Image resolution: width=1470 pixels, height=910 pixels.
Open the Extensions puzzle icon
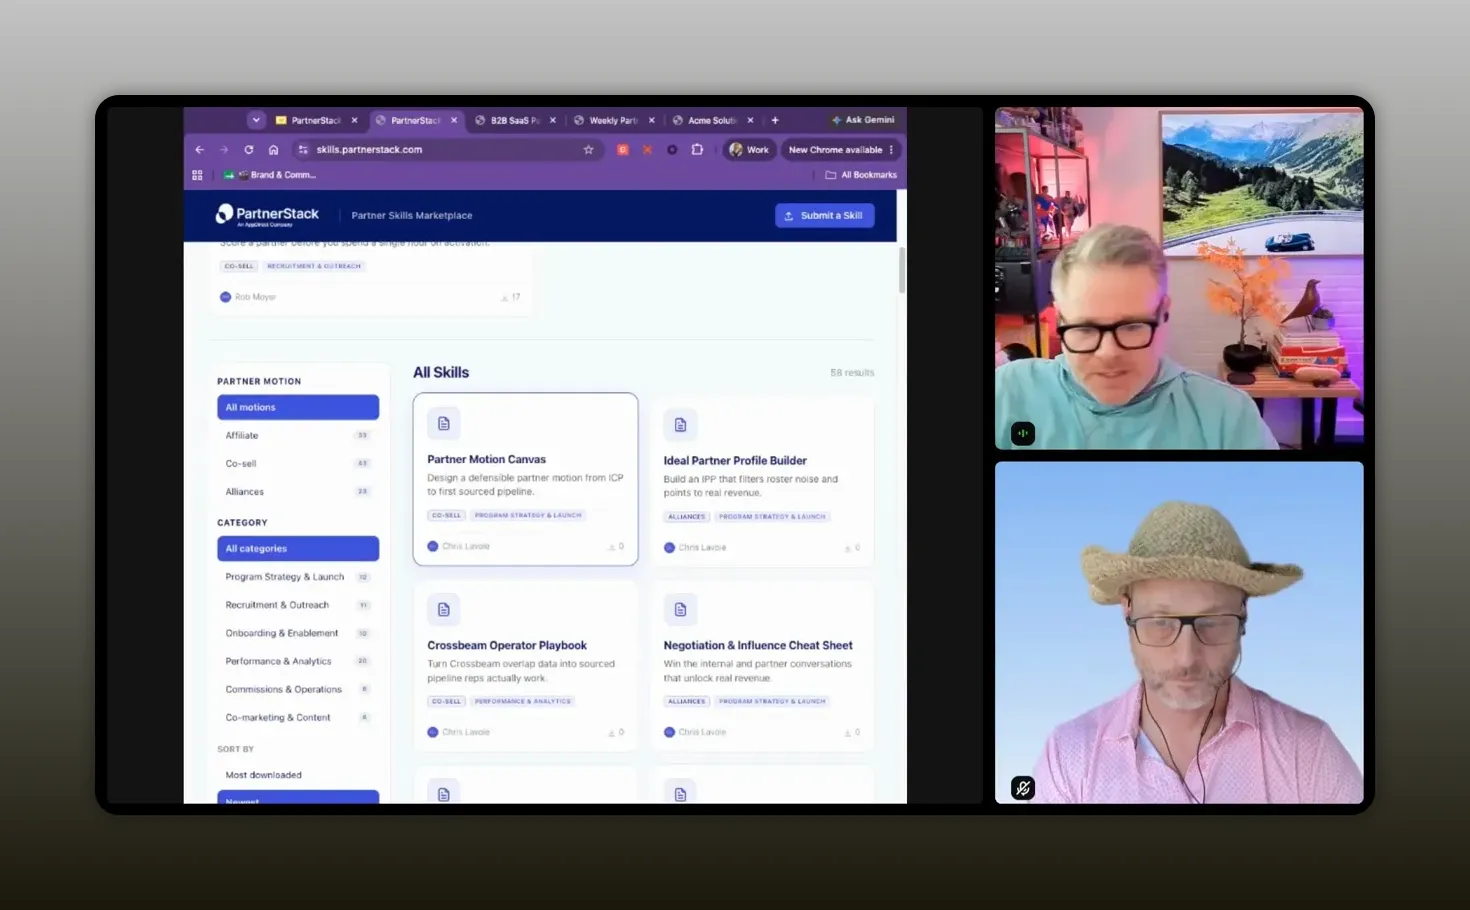pos(697,150)
